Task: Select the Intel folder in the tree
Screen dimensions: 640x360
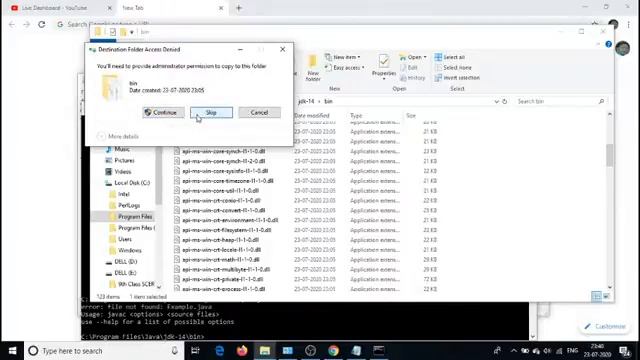Action: point(120,194)
